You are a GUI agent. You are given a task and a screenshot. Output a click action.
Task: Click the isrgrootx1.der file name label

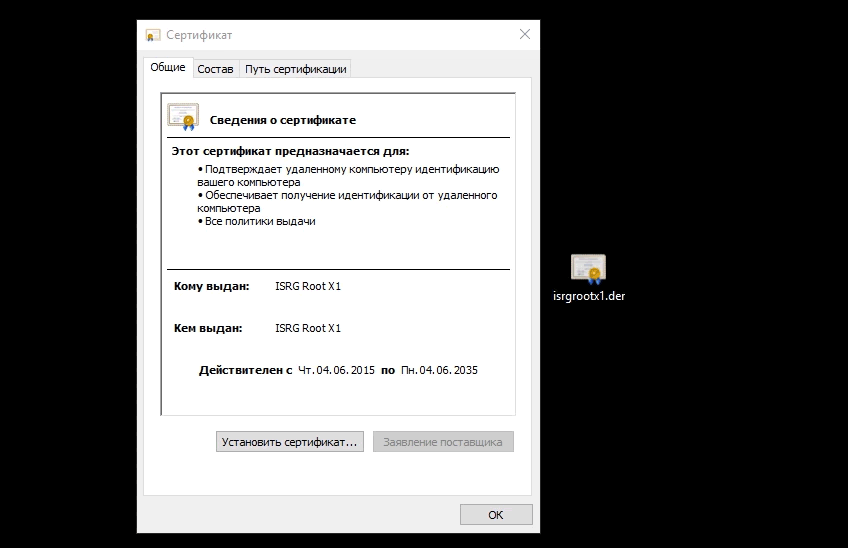pos(589,296)
